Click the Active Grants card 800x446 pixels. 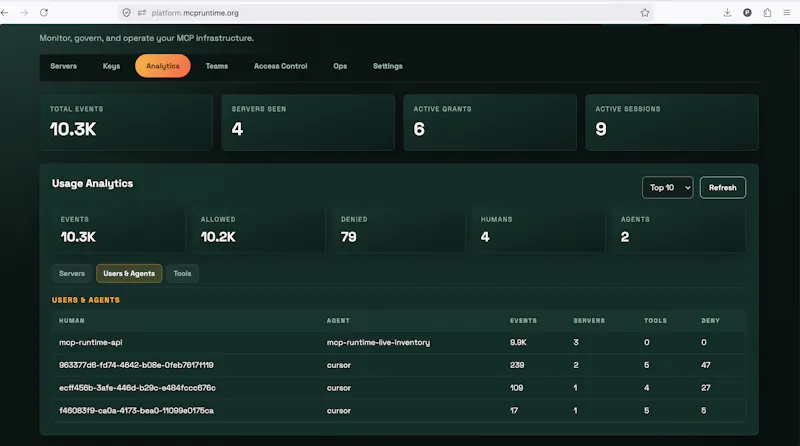490,122
